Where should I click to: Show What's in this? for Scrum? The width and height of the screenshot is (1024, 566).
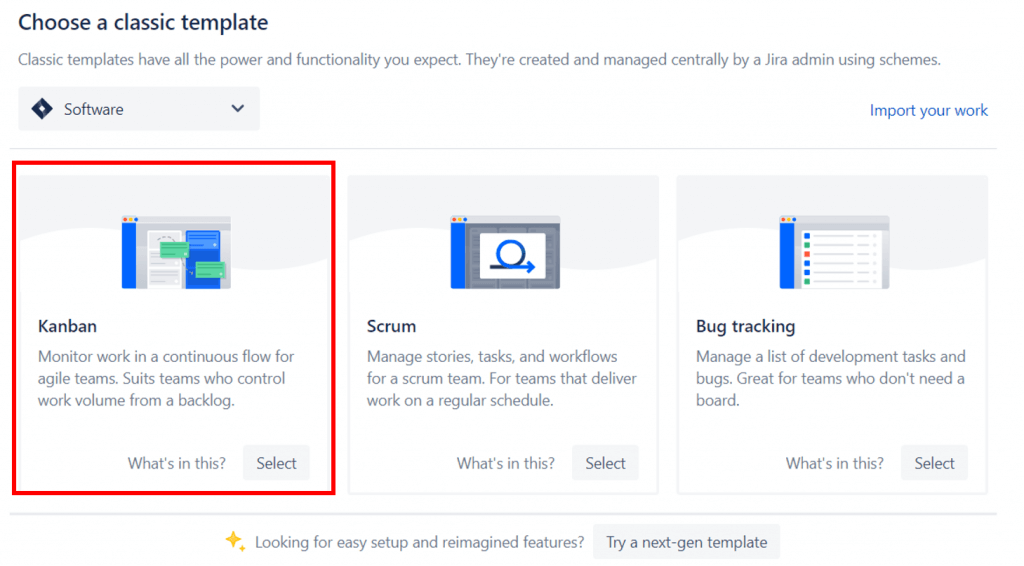click(x=506, y=463)
